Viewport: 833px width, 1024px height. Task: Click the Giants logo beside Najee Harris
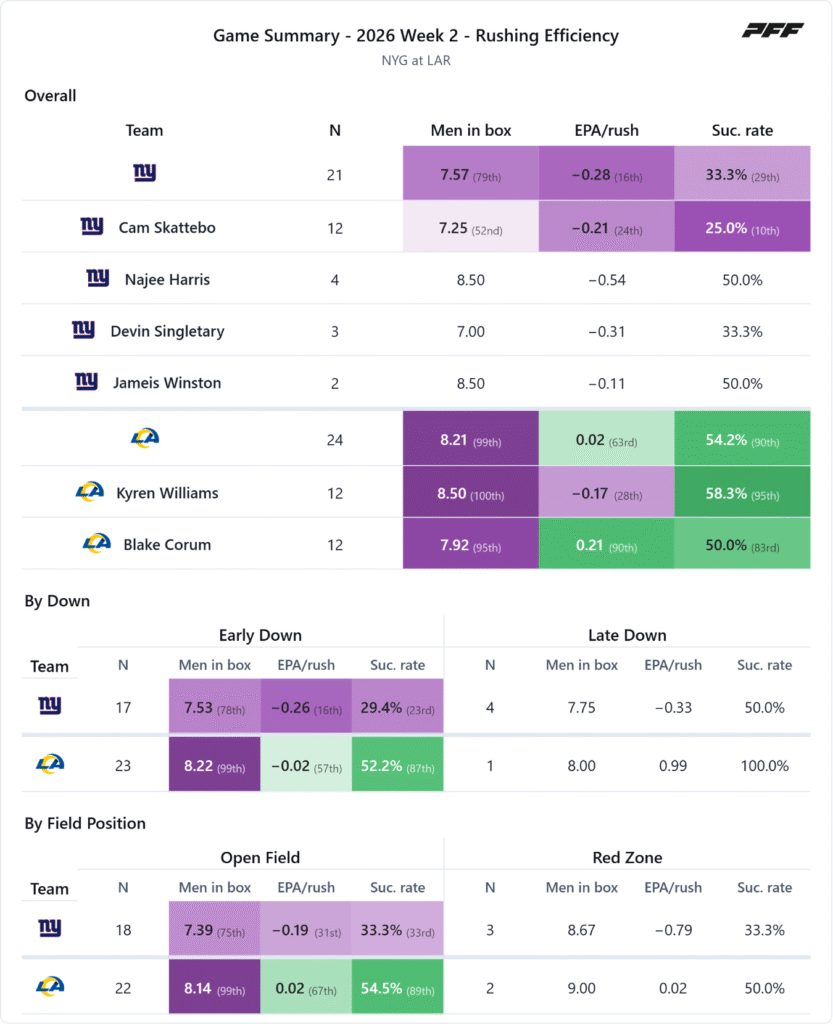pyautogui.click(x=98, y=278)
